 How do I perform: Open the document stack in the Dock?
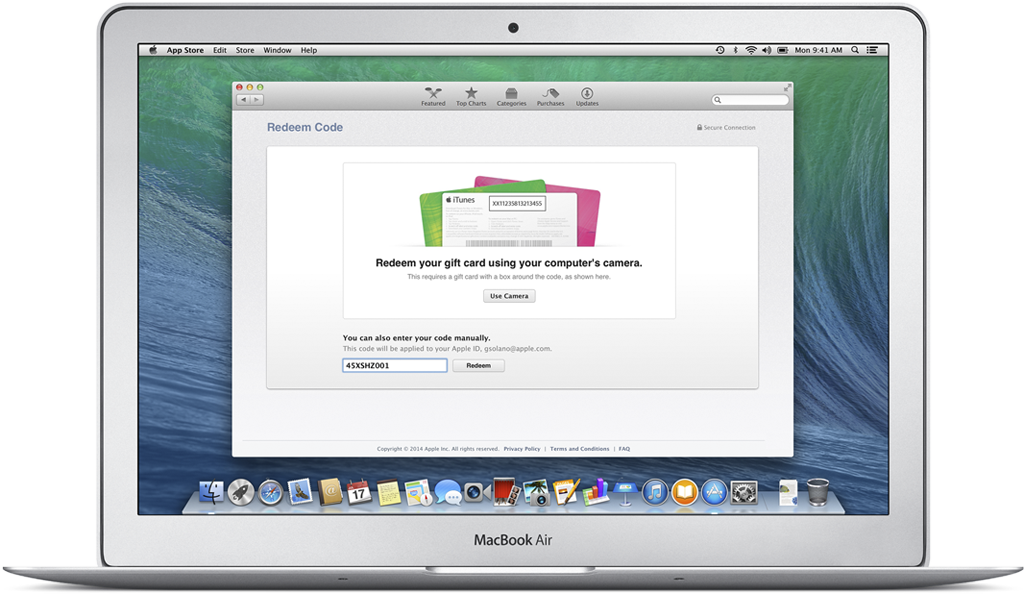(x=788, y=492)
